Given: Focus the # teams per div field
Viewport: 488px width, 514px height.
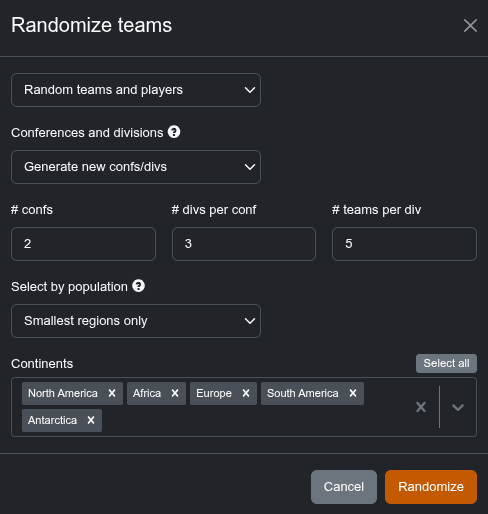Looking at the screenshot, I should (x=404, y=244).
